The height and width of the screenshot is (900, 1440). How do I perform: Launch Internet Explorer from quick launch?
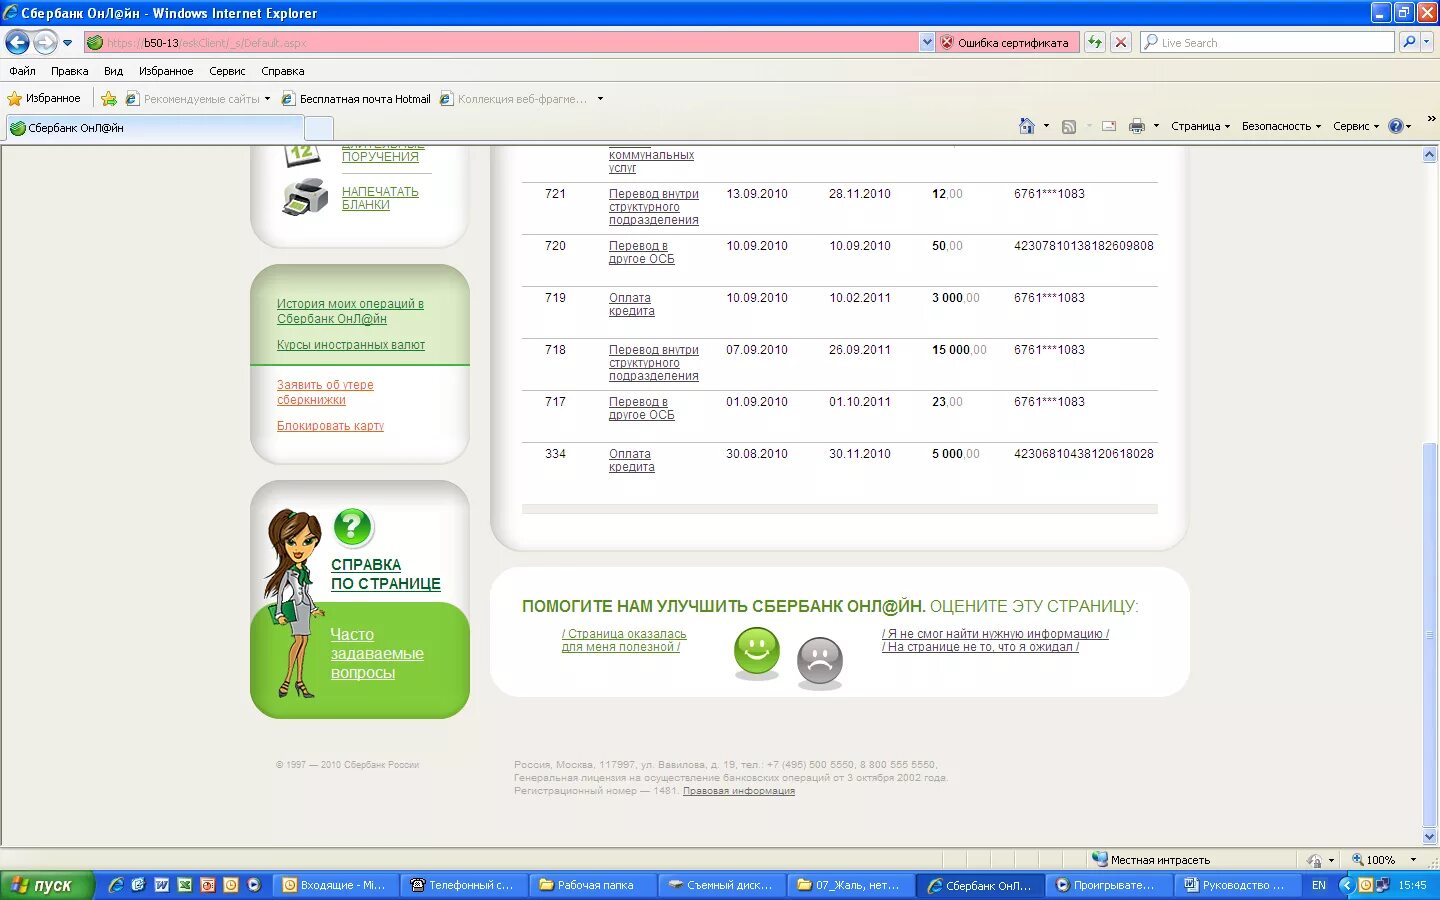[x=116, y=885]
